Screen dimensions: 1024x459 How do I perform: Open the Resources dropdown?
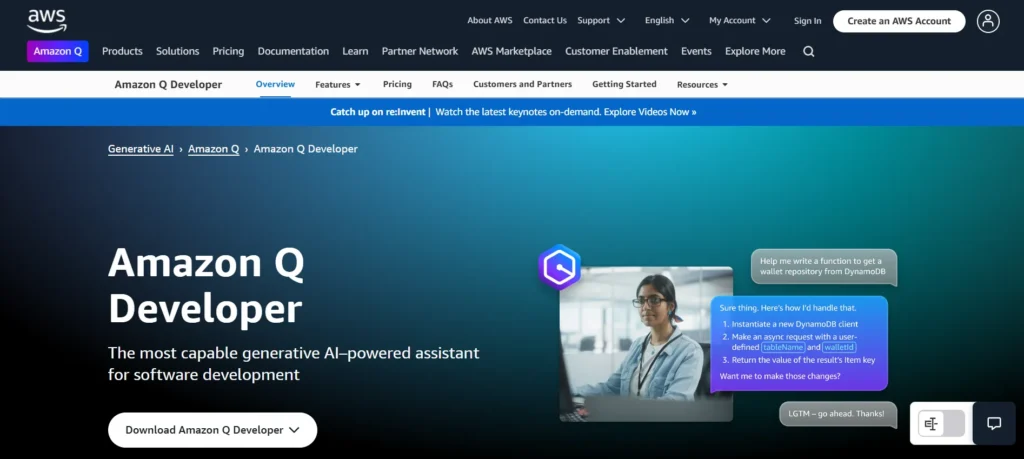tap(702, 85)
